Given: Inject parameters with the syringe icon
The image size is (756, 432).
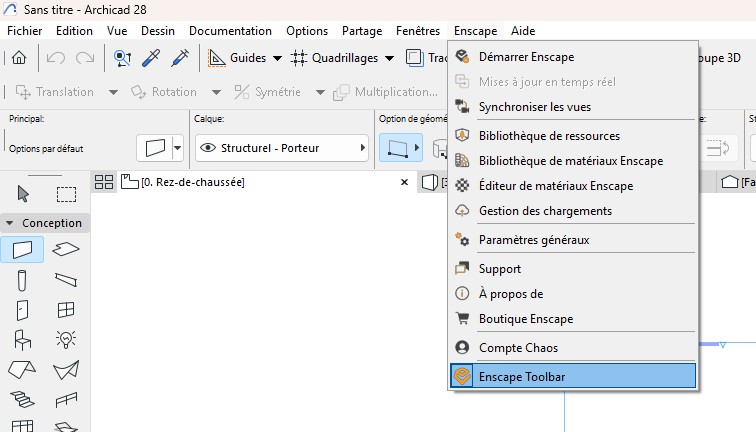Looking at the screenshot, I should (x=180, y=58).
